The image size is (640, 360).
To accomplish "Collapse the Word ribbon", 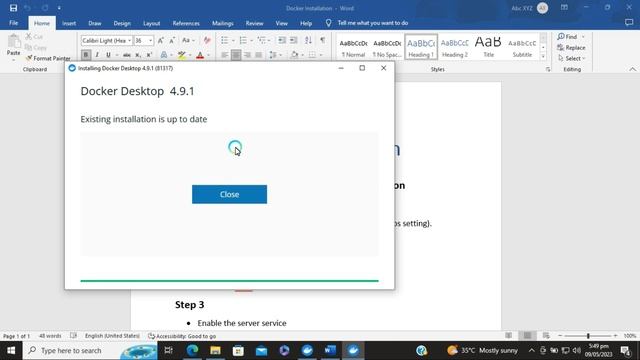I will point(632,69).
